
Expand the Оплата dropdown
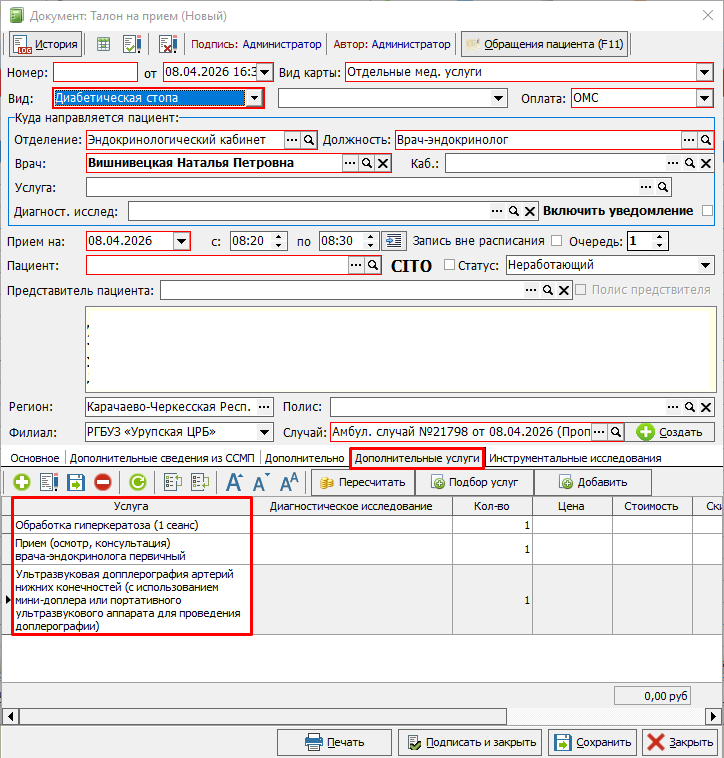(704, 99)
